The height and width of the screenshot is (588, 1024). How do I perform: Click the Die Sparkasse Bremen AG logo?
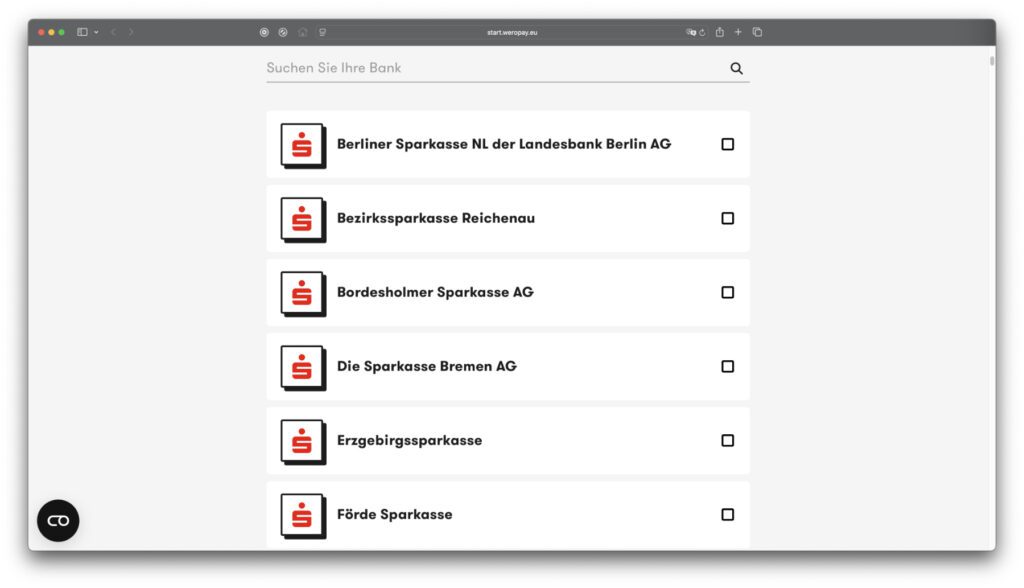pos(302,366)
